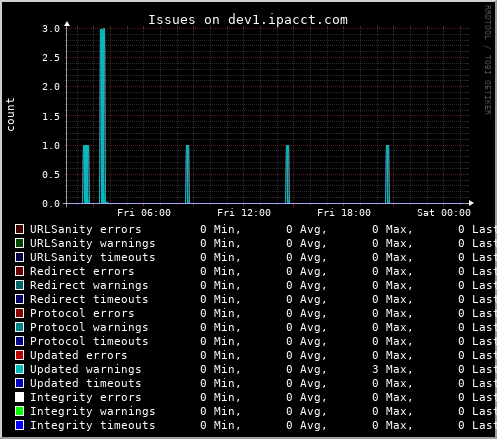
Task: Click the graph title Issues on dev1.ipacct.com
Action: 248,20
